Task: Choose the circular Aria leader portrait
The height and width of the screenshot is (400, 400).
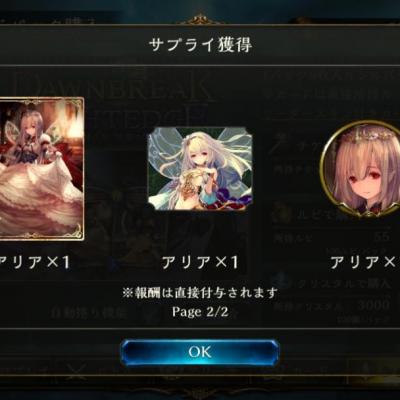Action: click(361, 169)
